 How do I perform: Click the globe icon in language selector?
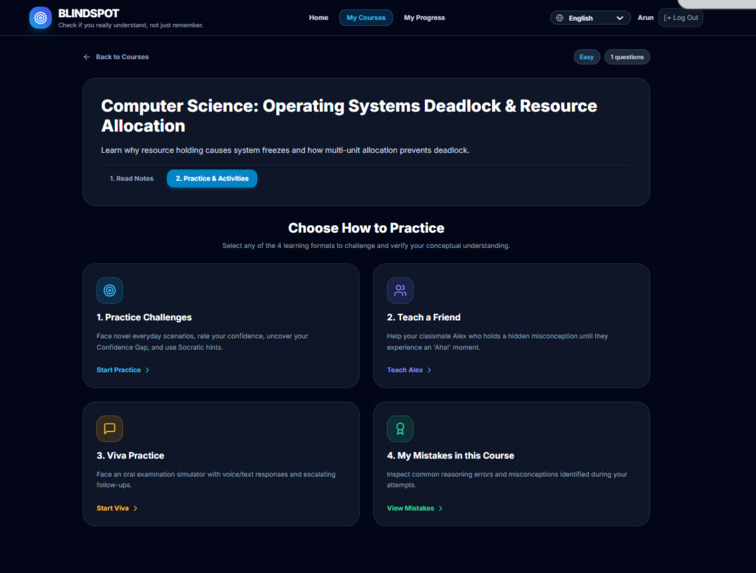point(559,18)
